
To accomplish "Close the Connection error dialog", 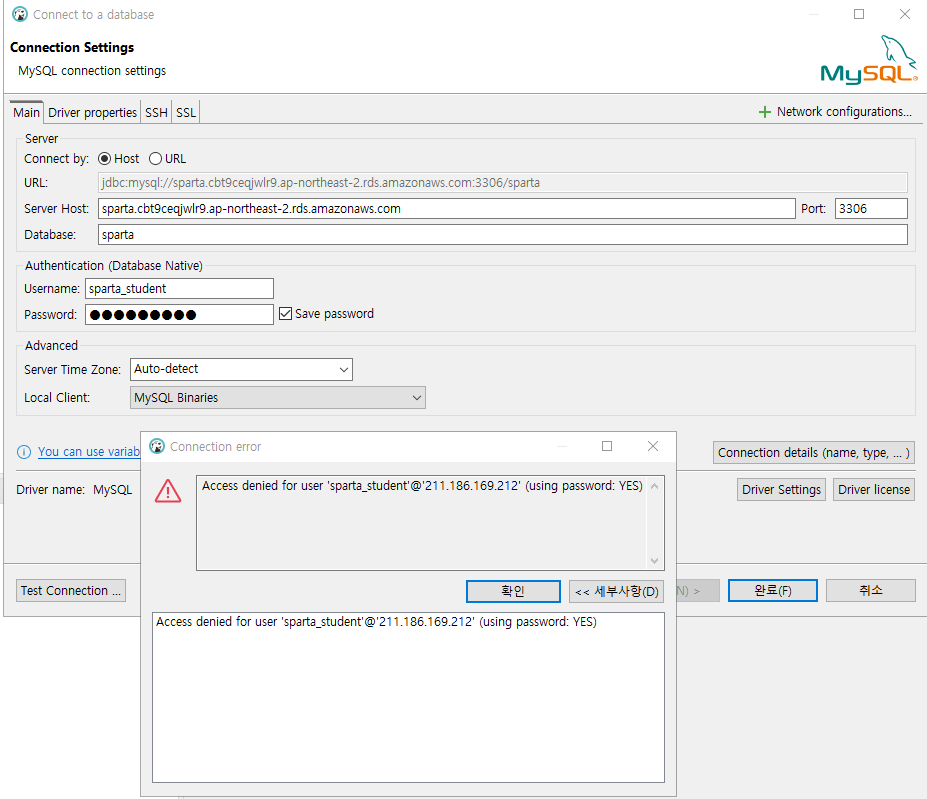I will (653, 446).
